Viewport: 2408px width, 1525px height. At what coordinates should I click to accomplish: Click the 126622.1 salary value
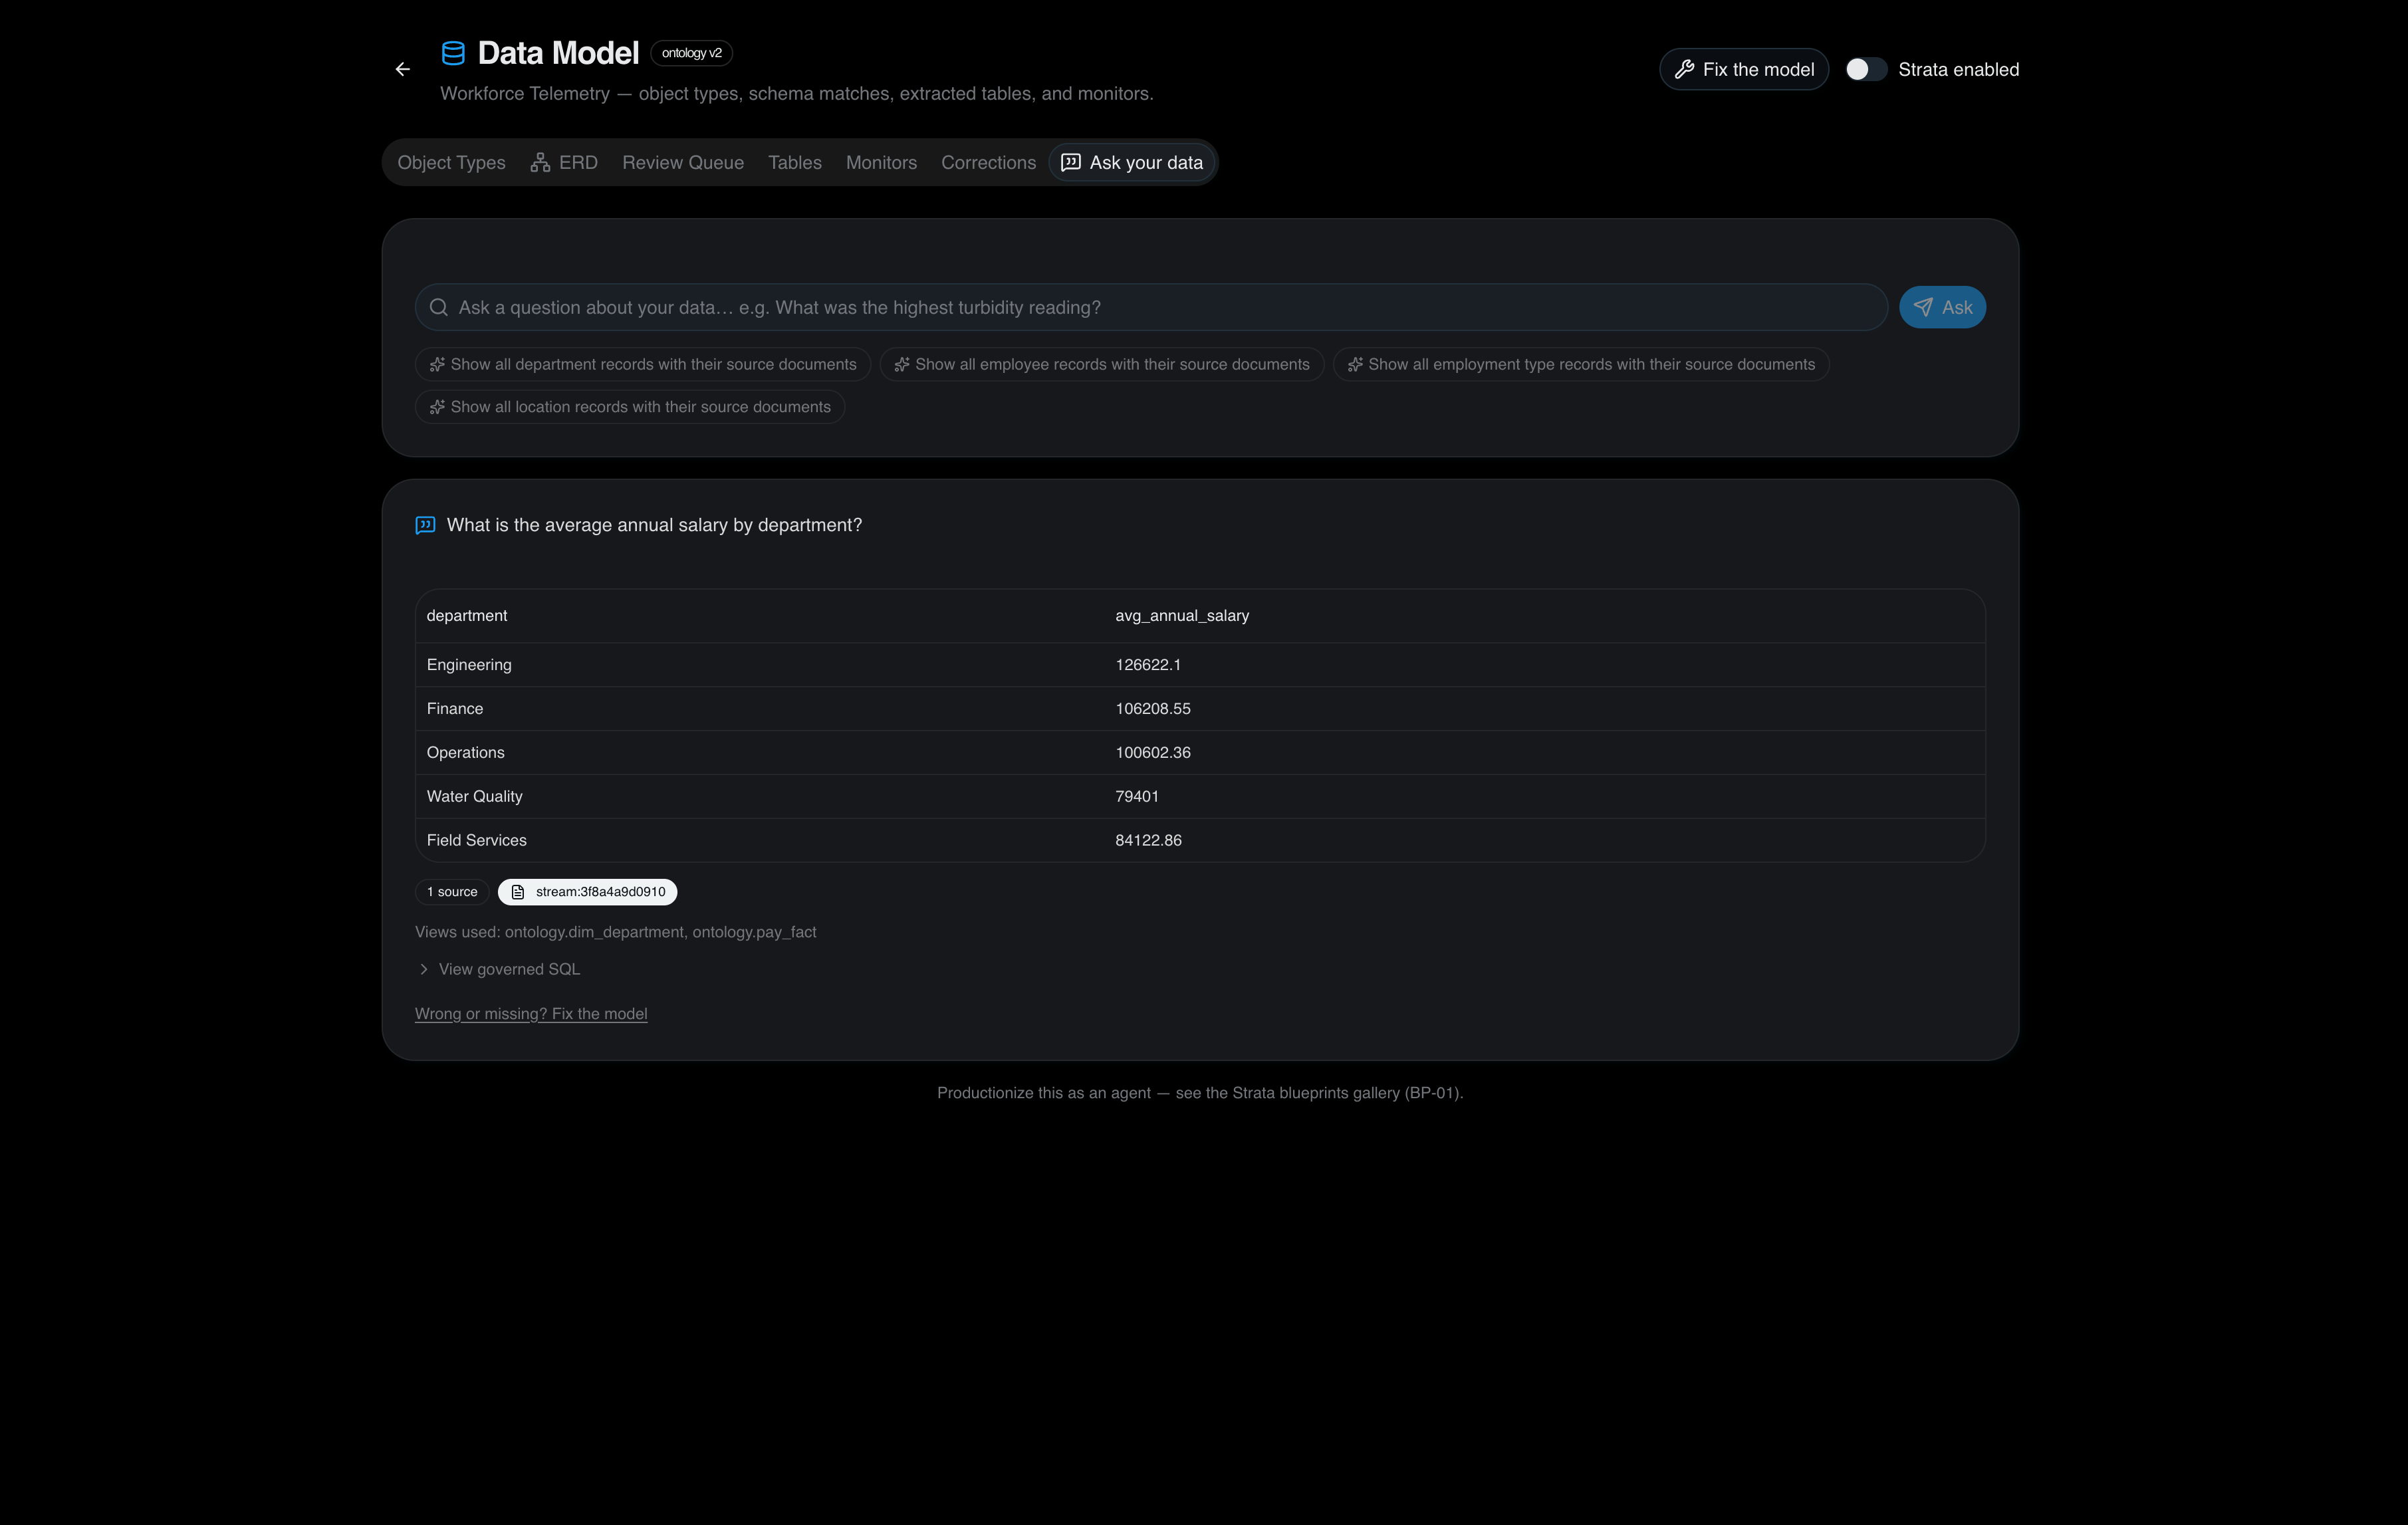(1148, 665)
